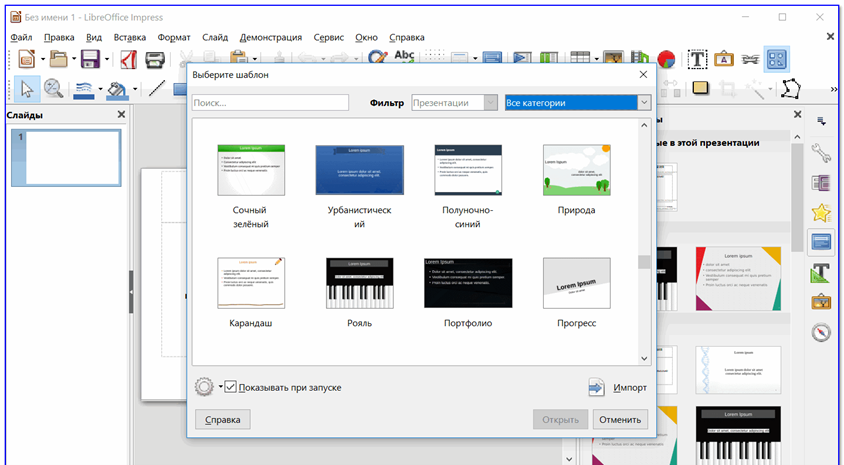Click the Print icon in toolbar
The image size is (844, 465).
click(155, 59)
